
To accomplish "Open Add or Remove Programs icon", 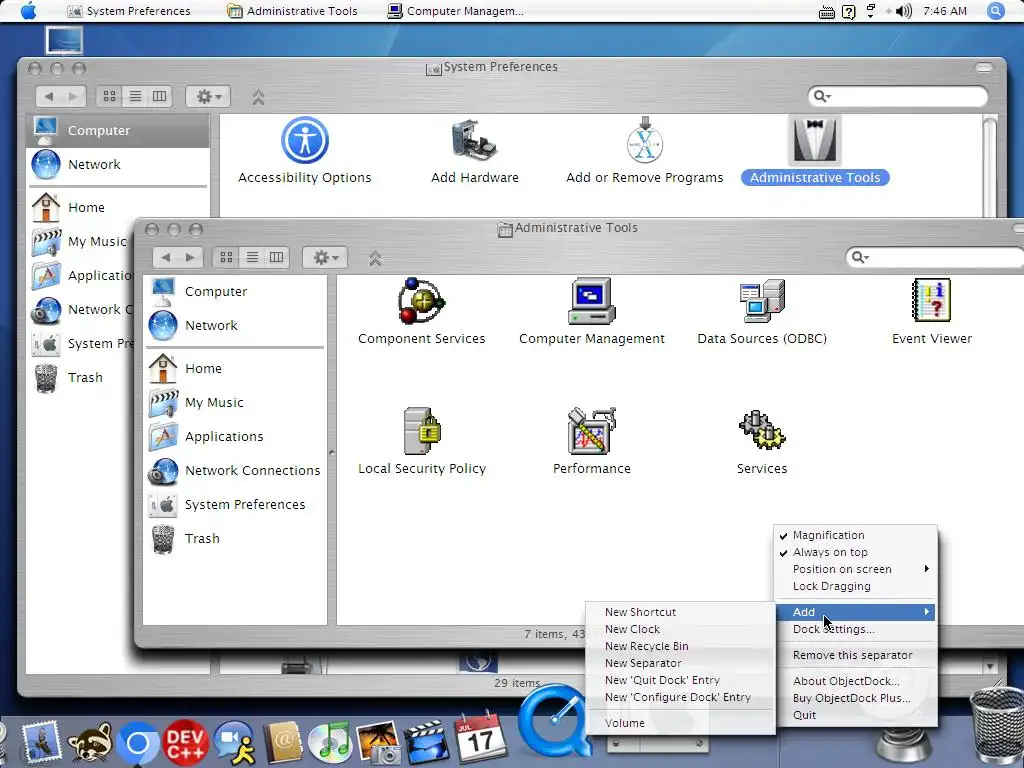I will [645, 140].
